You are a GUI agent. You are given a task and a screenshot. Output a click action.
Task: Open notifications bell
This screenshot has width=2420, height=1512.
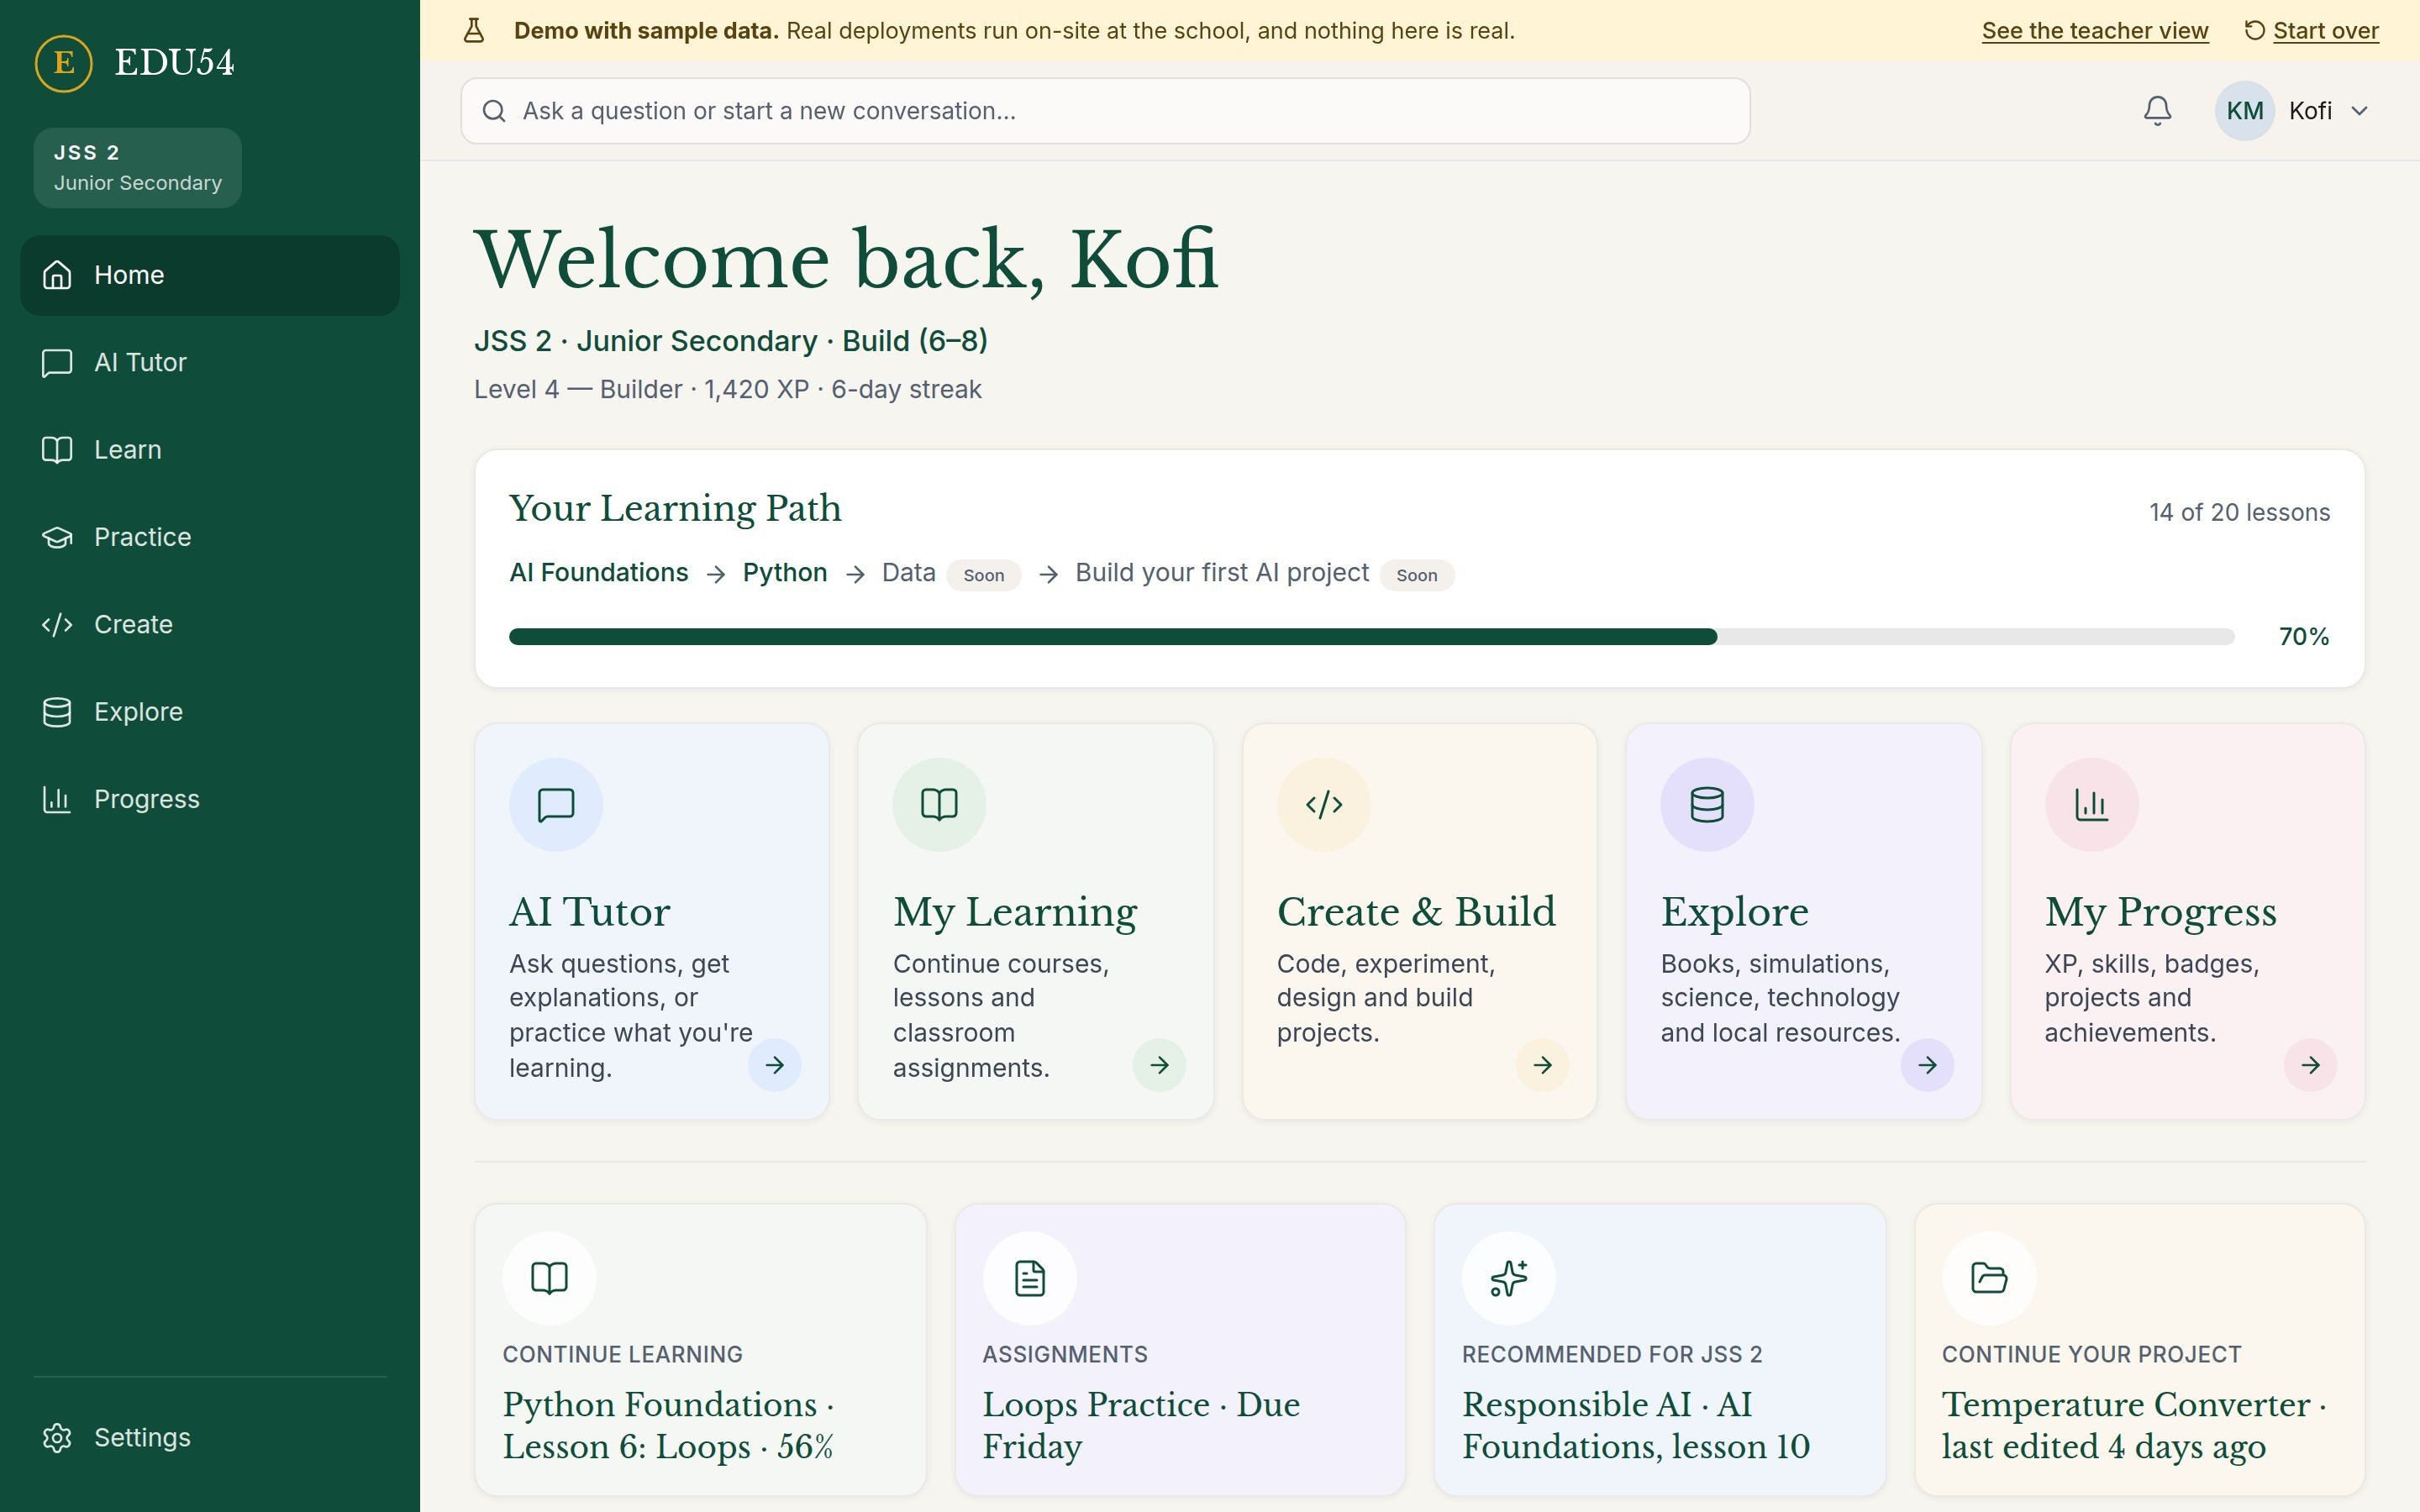click(x=2157, y=111)
